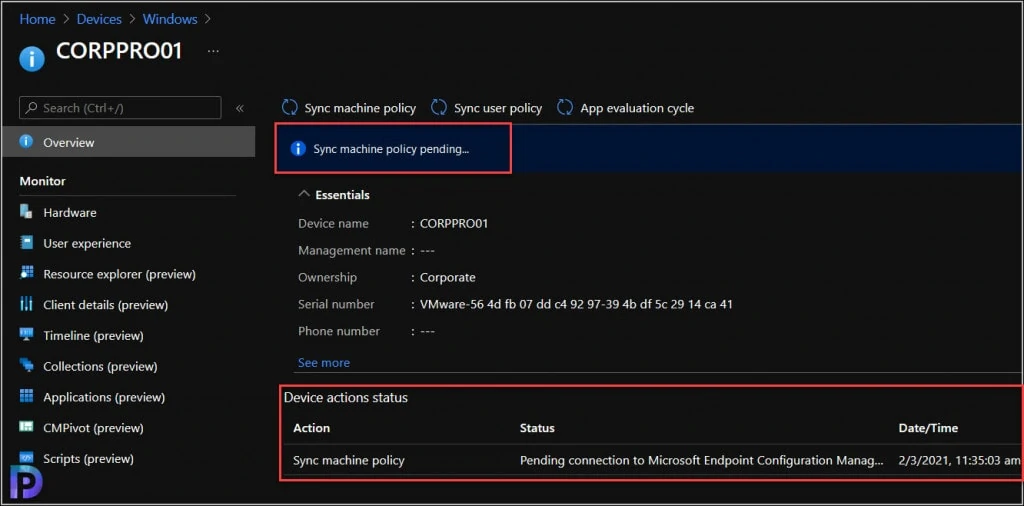The height and width of the screenshot is (506, 1024).
Task: Click the Applications grid icon
Action: (x=26, y=396)
